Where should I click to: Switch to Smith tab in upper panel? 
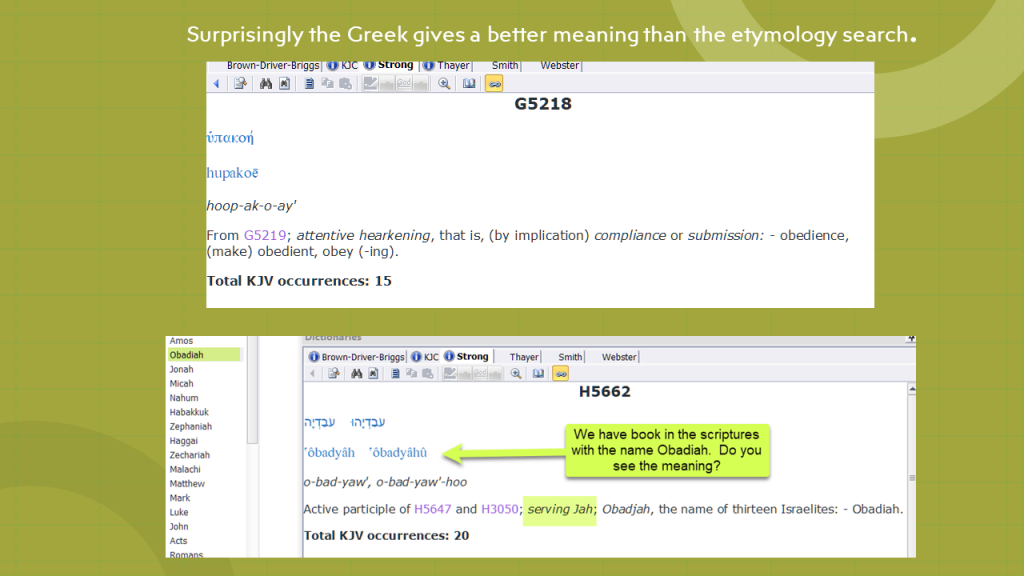pyautogui.click(x=505, y=65)
